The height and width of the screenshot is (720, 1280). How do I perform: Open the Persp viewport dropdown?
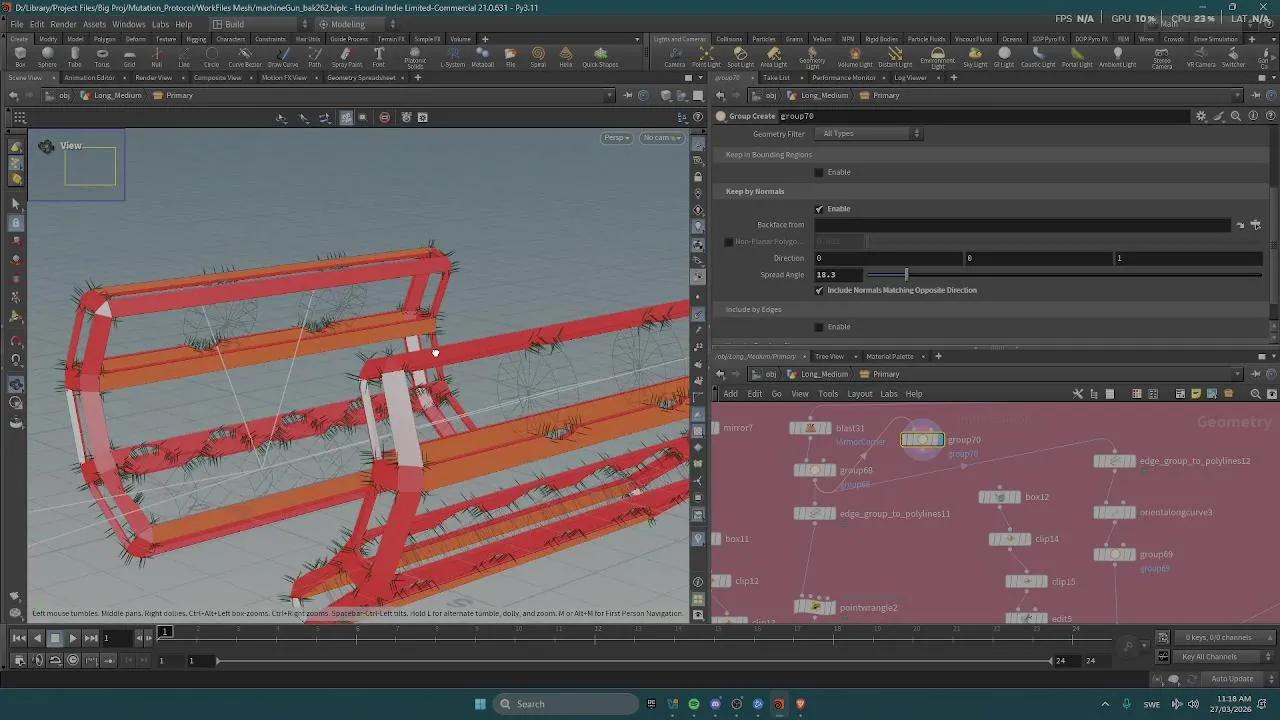[x=616, y=138]
